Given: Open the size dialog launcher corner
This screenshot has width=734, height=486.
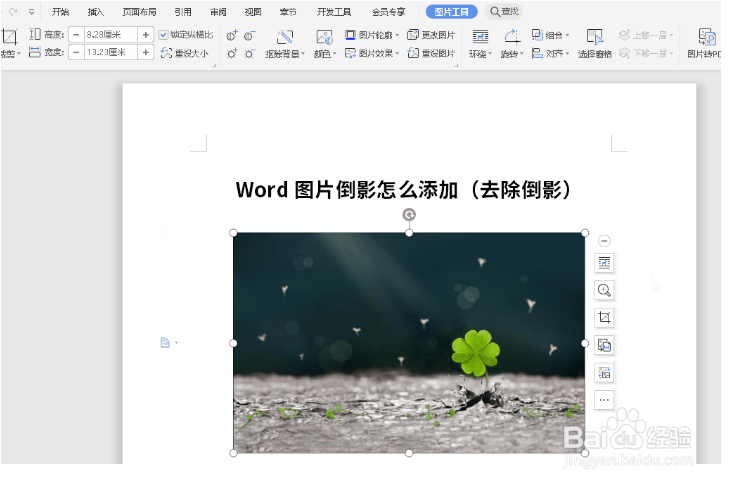Looking at the screenshot, I should 214,66.
